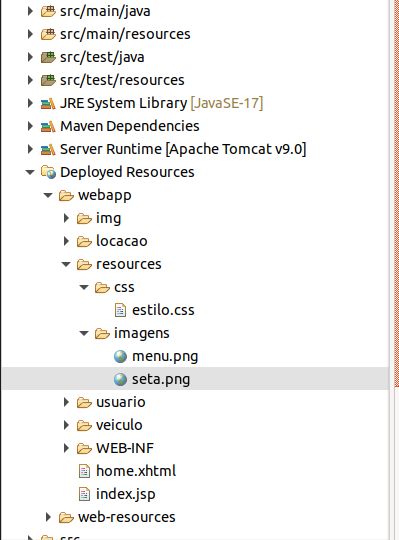Expand the usuario folder
Image resolution: width=399 pixels, height=540 pixels.
[x=66, y=402]
